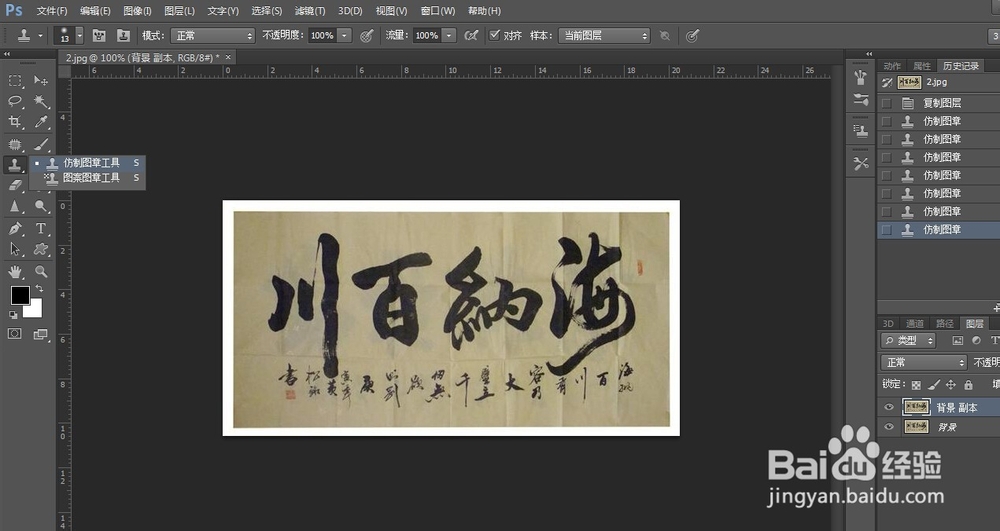
Task: Select the Eyedropper tool
Action: (x=41, y=122)
